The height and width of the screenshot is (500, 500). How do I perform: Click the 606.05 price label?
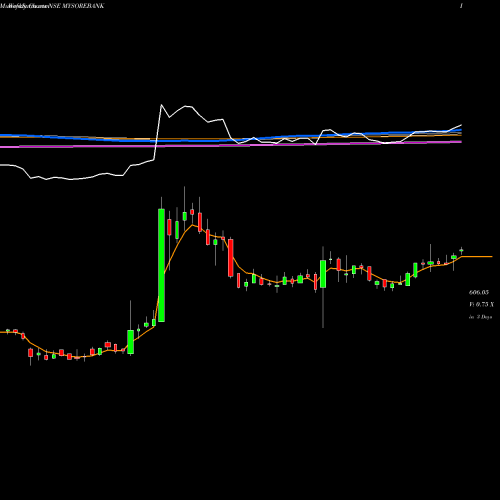coord(479,292)
